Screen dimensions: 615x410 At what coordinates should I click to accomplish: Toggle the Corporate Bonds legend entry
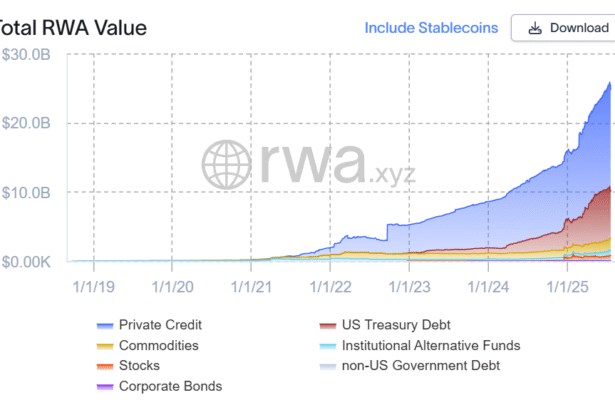[170, 385]
